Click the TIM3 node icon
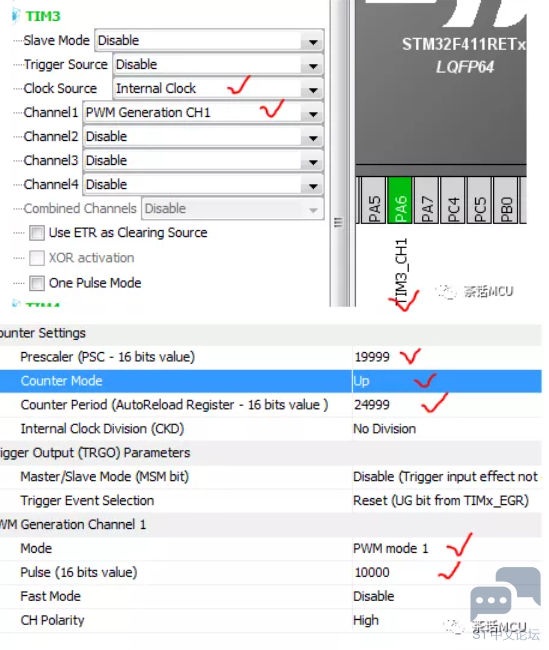The image size is (549, 650). coord(16,15)
